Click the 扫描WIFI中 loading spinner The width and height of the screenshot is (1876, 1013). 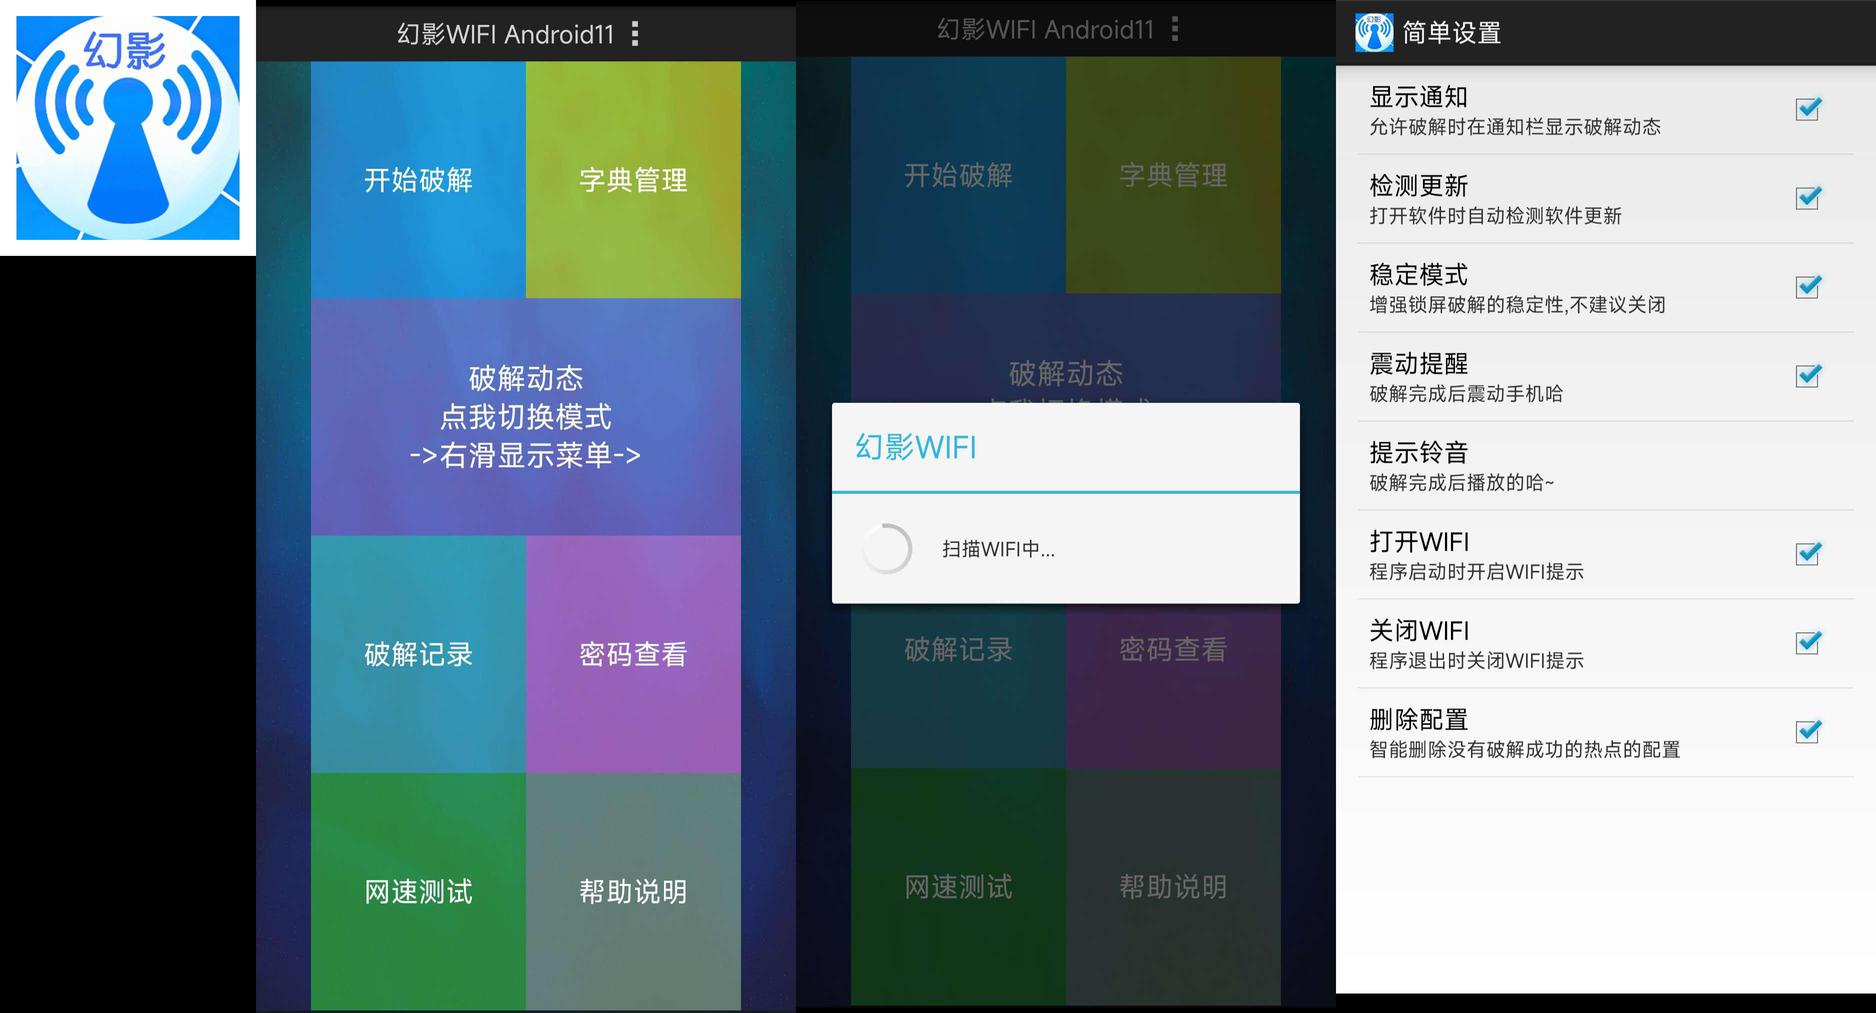point(886,548)
